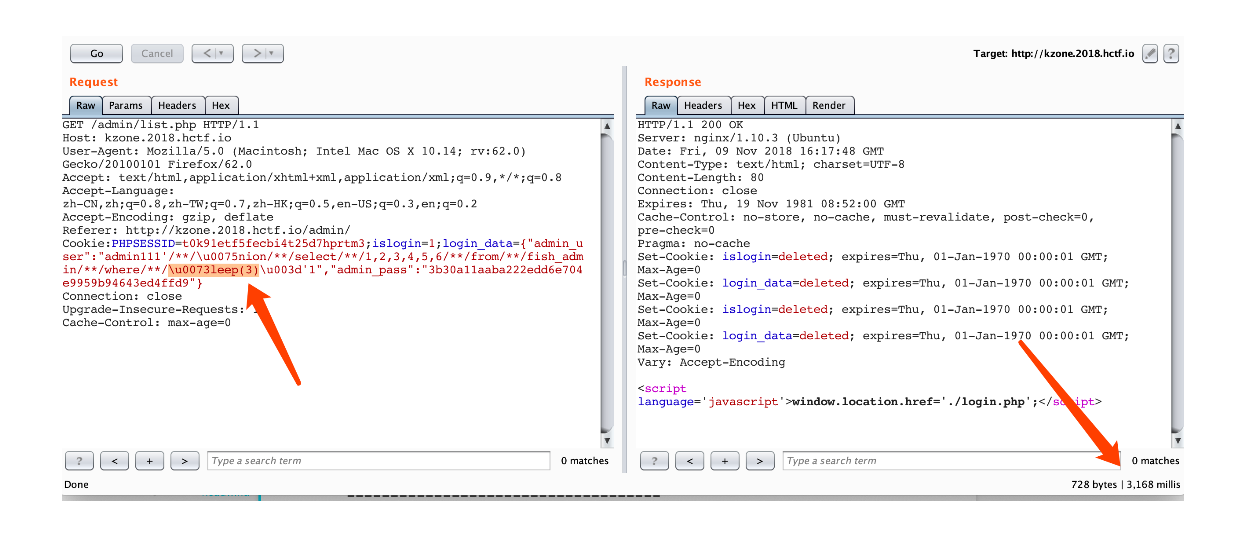1246x537 pixels.
Task: Select the Request Raw tab
Action: coord(86,105)
